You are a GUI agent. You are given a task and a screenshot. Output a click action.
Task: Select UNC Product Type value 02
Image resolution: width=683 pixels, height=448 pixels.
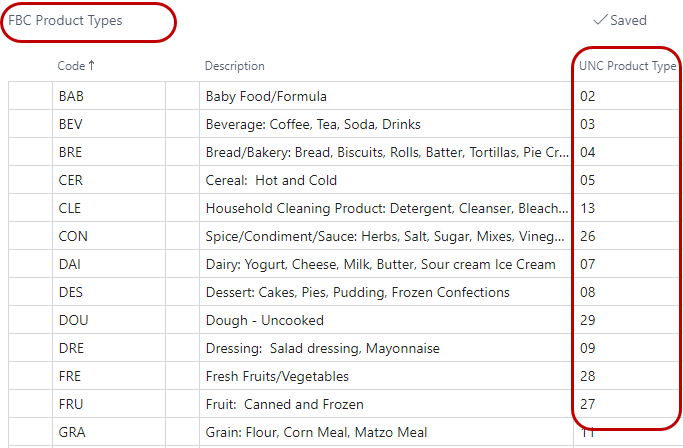588,97
